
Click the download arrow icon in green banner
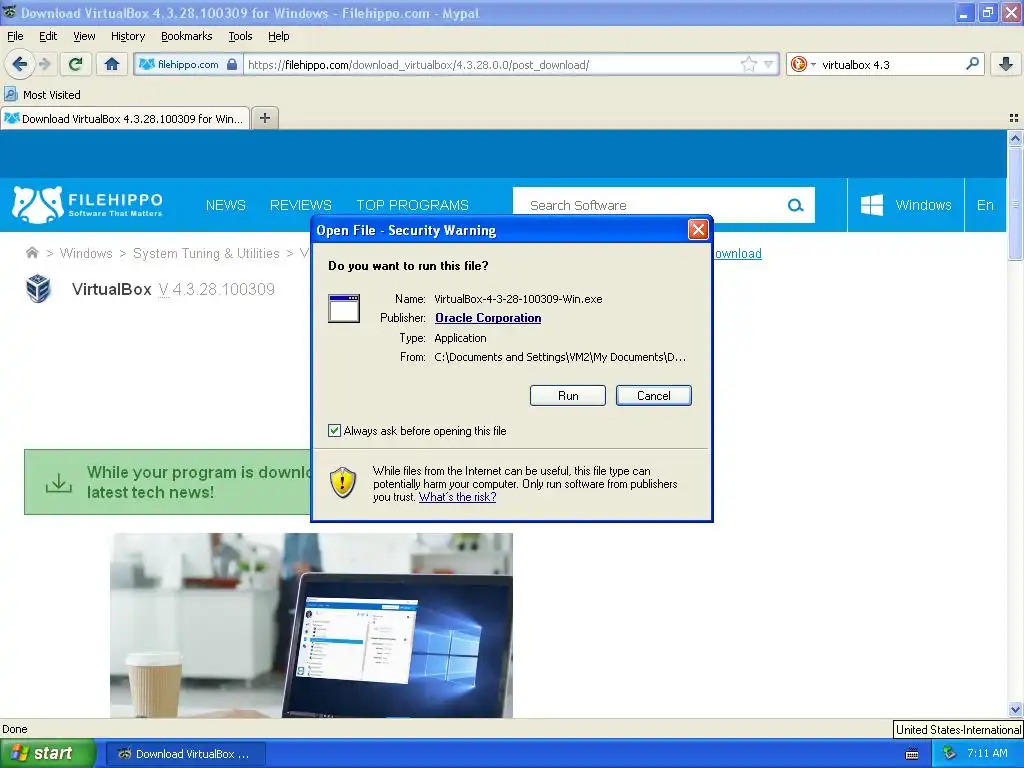59,483
